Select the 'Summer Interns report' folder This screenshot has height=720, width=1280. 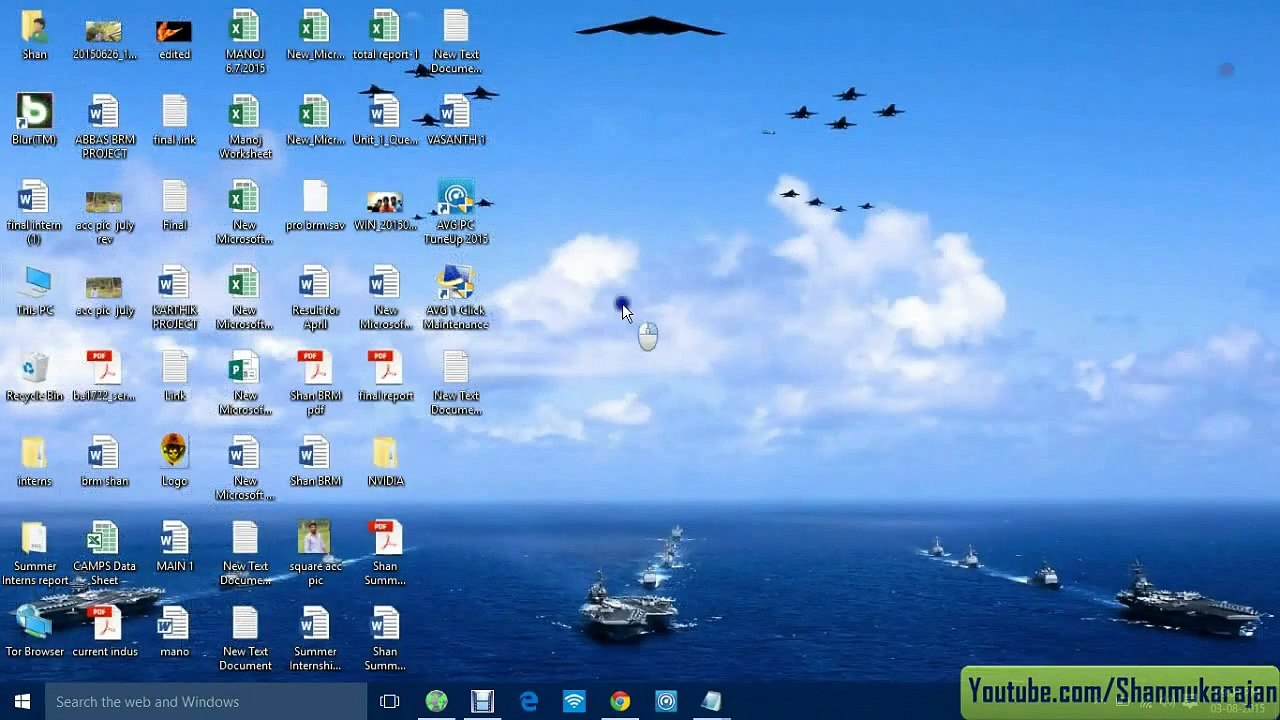pyautogui.click(x=34, y=553)
